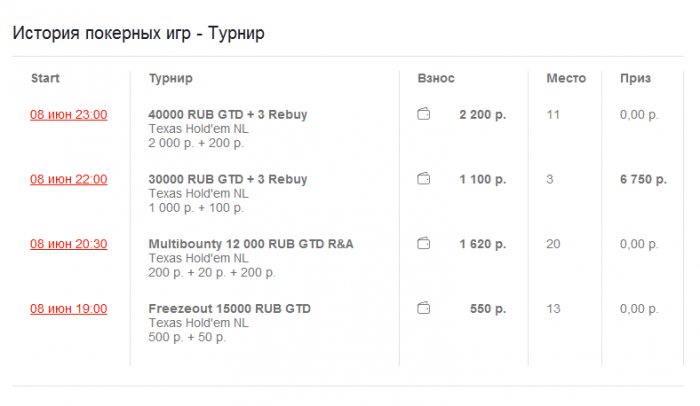The width and height of the screenshot is (700, 406).
Task: Select 30000 RUB GTD + 3 Rebuy tournament name
Action: tap(227, 179)
